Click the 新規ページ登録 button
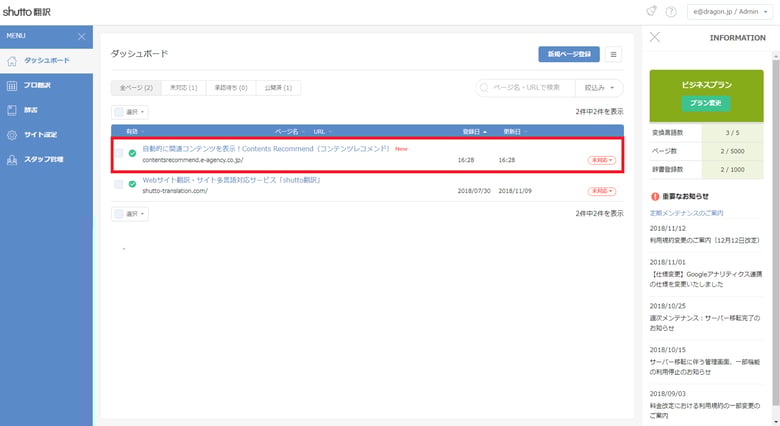780x426 pixels. coord(569,54)
